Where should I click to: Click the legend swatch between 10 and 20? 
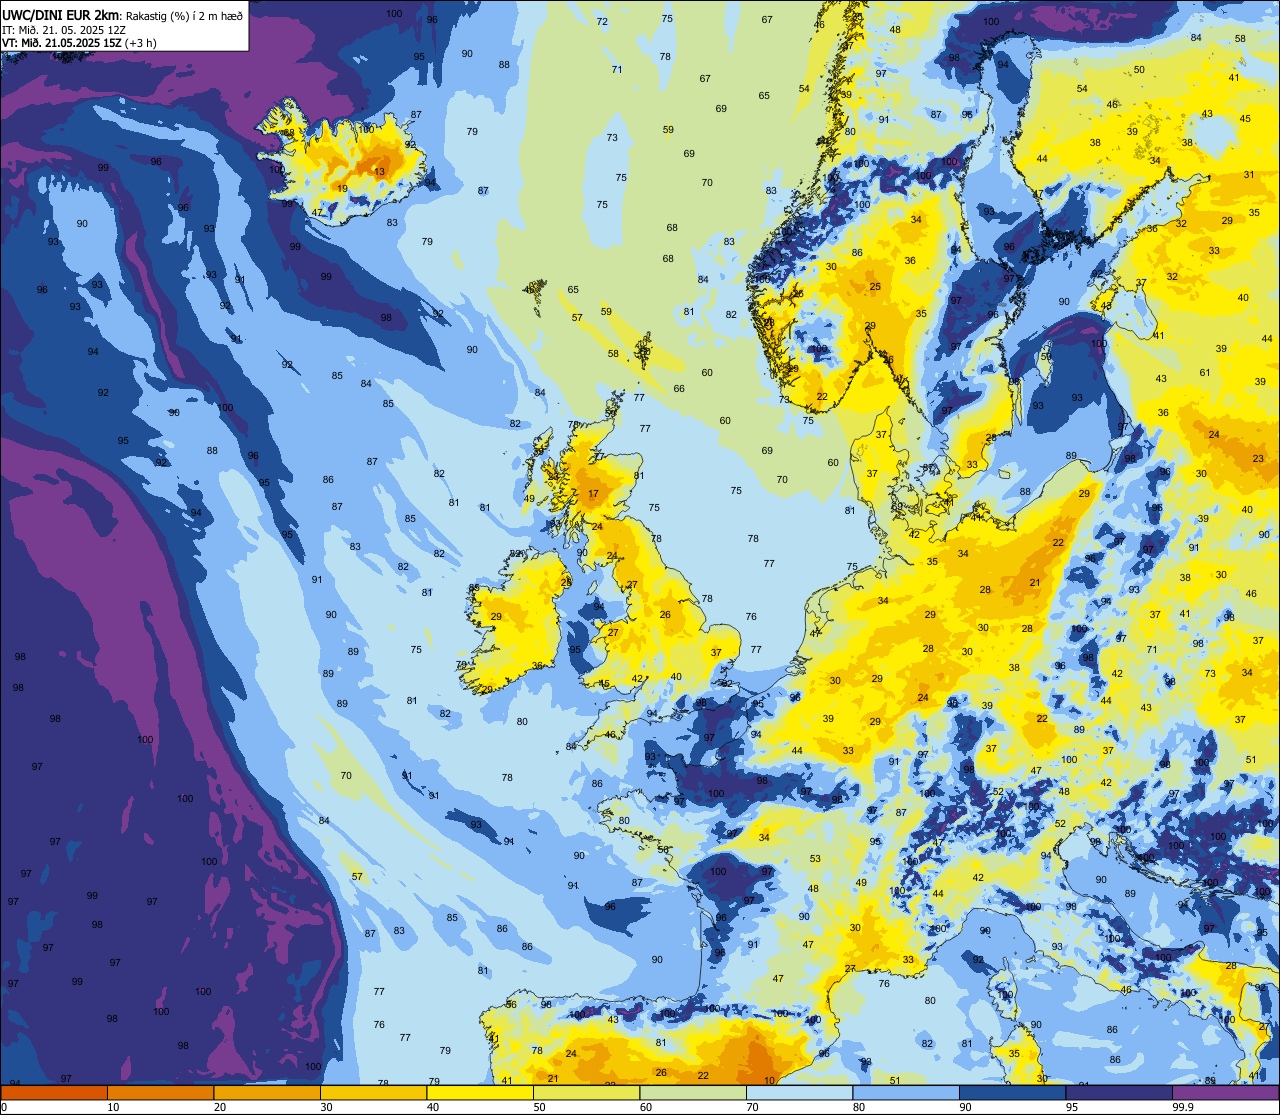[160, 1092]
